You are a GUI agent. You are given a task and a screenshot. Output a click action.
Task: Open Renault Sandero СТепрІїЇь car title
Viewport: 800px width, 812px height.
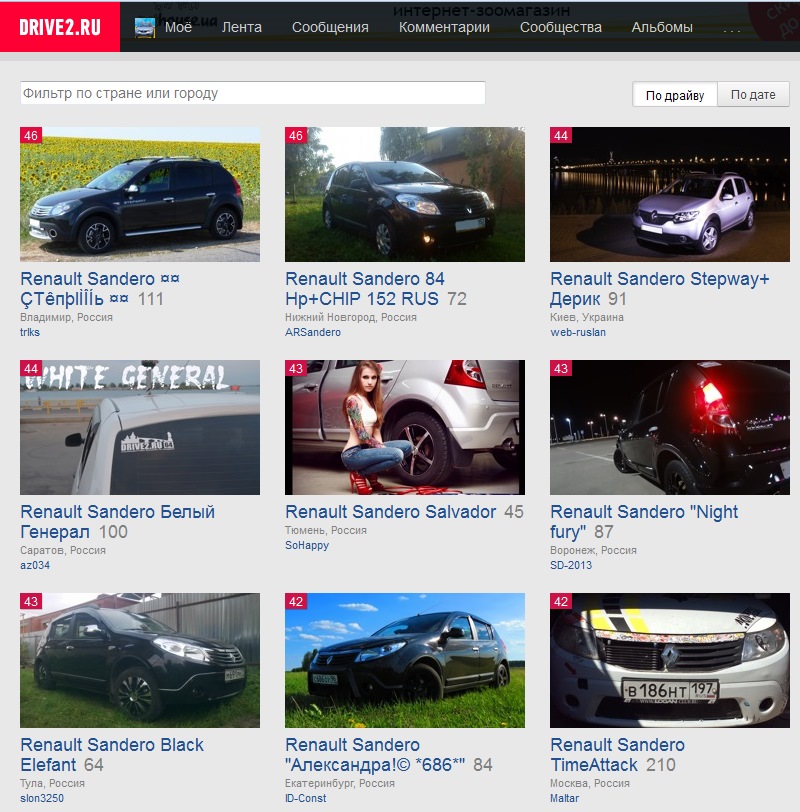point(100,288)
